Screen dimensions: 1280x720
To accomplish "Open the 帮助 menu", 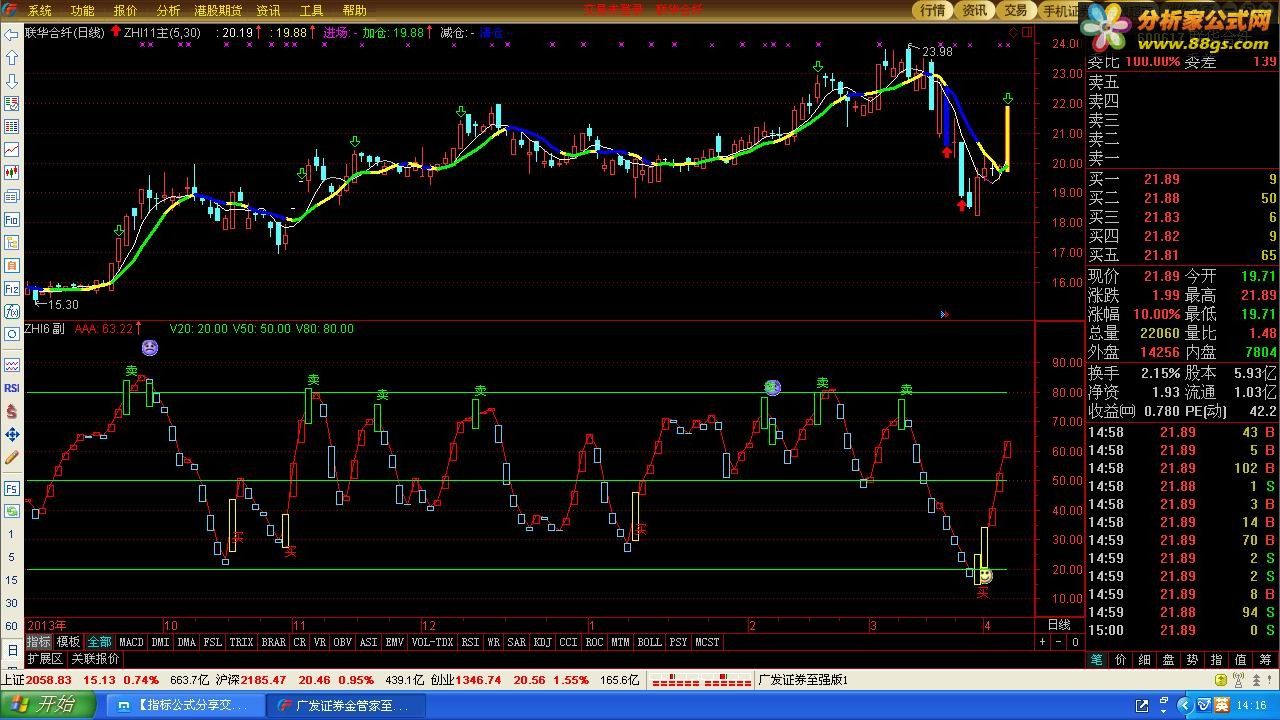I will coord(354,10).
